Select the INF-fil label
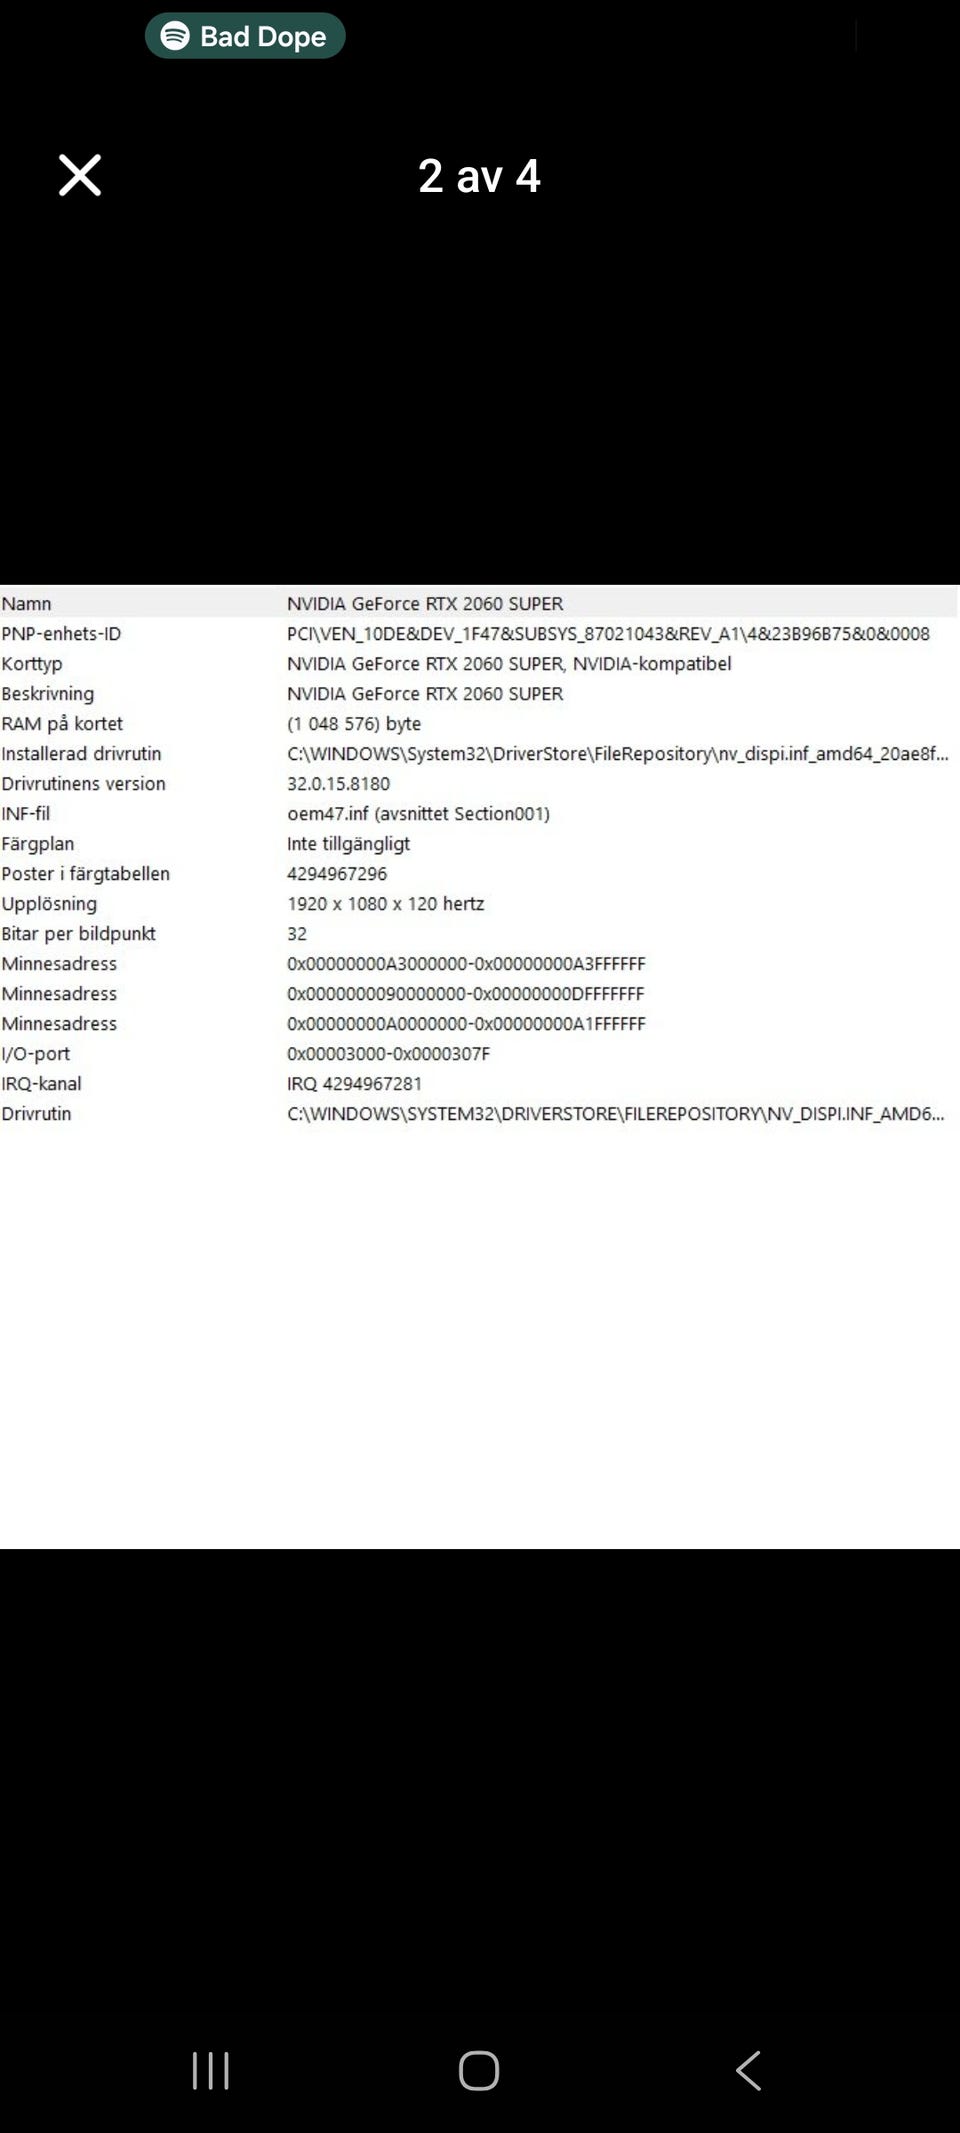The height and width of the screenshot is (2133, 960). [26, 813]
